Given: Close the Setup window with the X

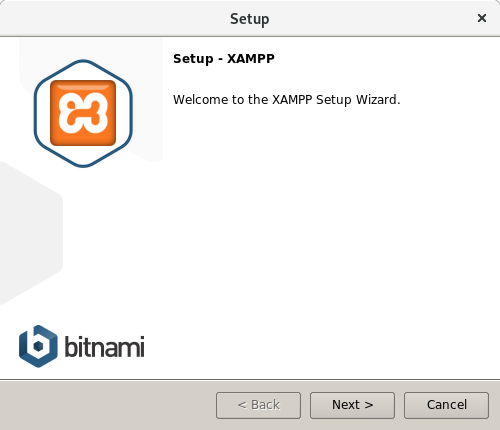Looking at the screenshot, I should click(x=482, y=18).
